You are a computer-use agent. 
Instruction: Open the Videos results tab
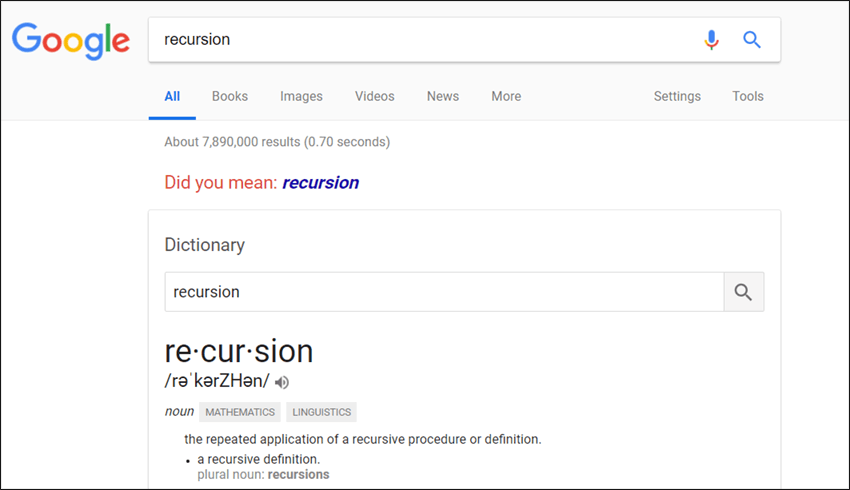coord(375,96)
